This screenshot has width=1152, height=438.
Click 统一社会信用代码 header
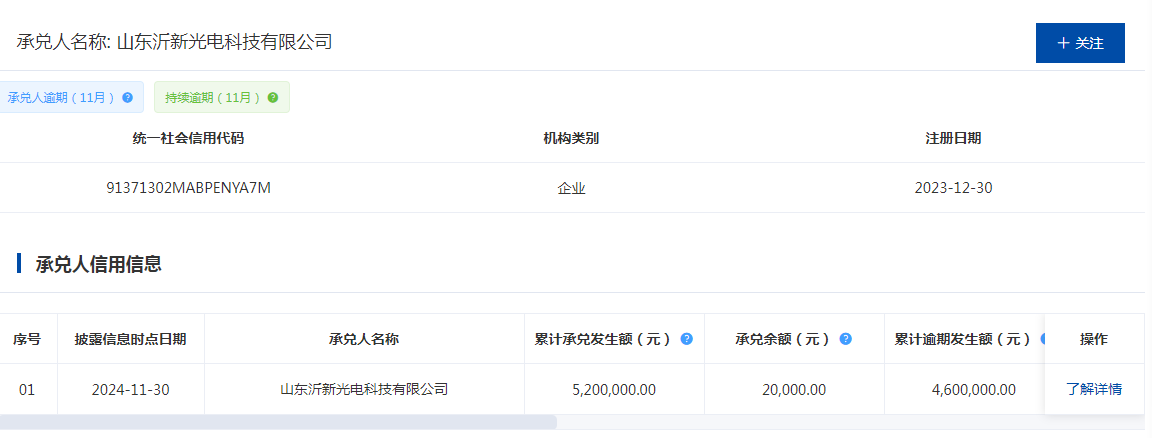coord(189,138)
